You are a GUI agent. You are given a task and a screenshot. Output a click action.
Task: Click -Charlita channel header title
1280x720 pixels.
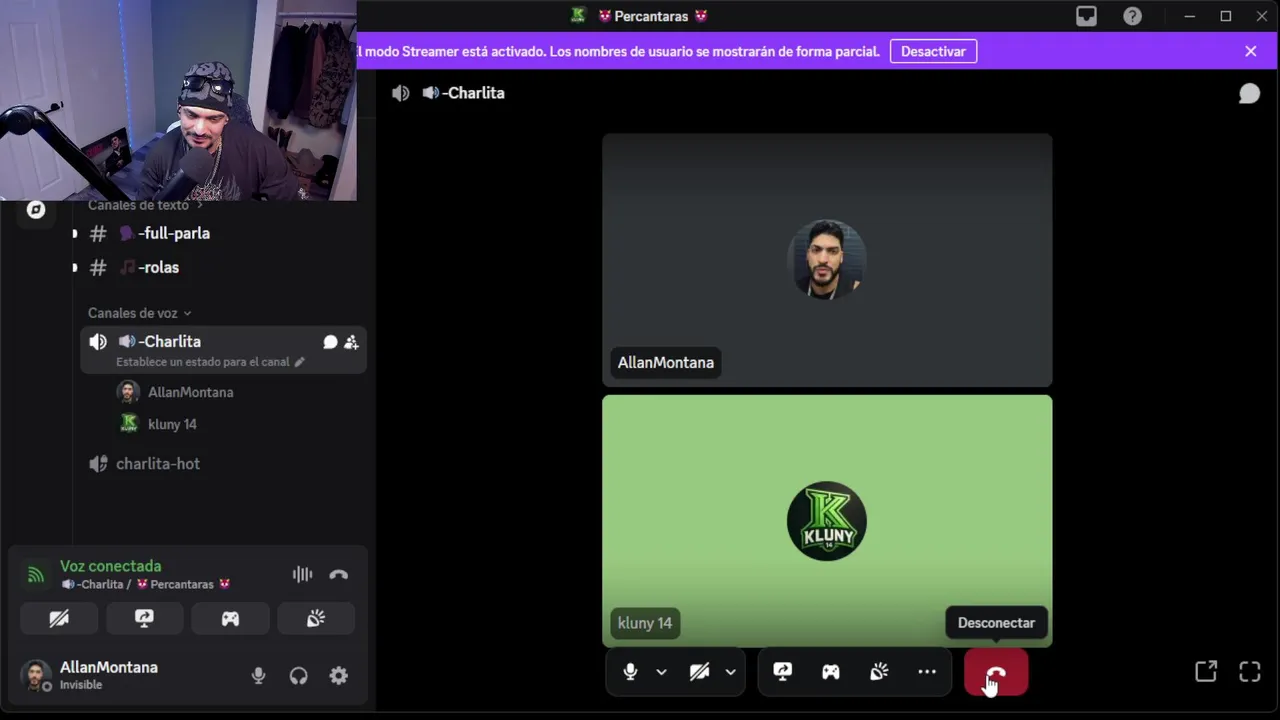pos(464,93)
